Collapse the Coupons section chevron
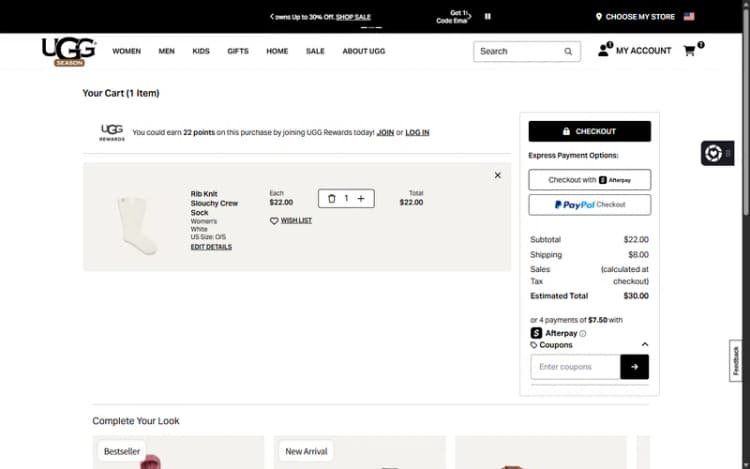The image size is (750, 469). 645,345
